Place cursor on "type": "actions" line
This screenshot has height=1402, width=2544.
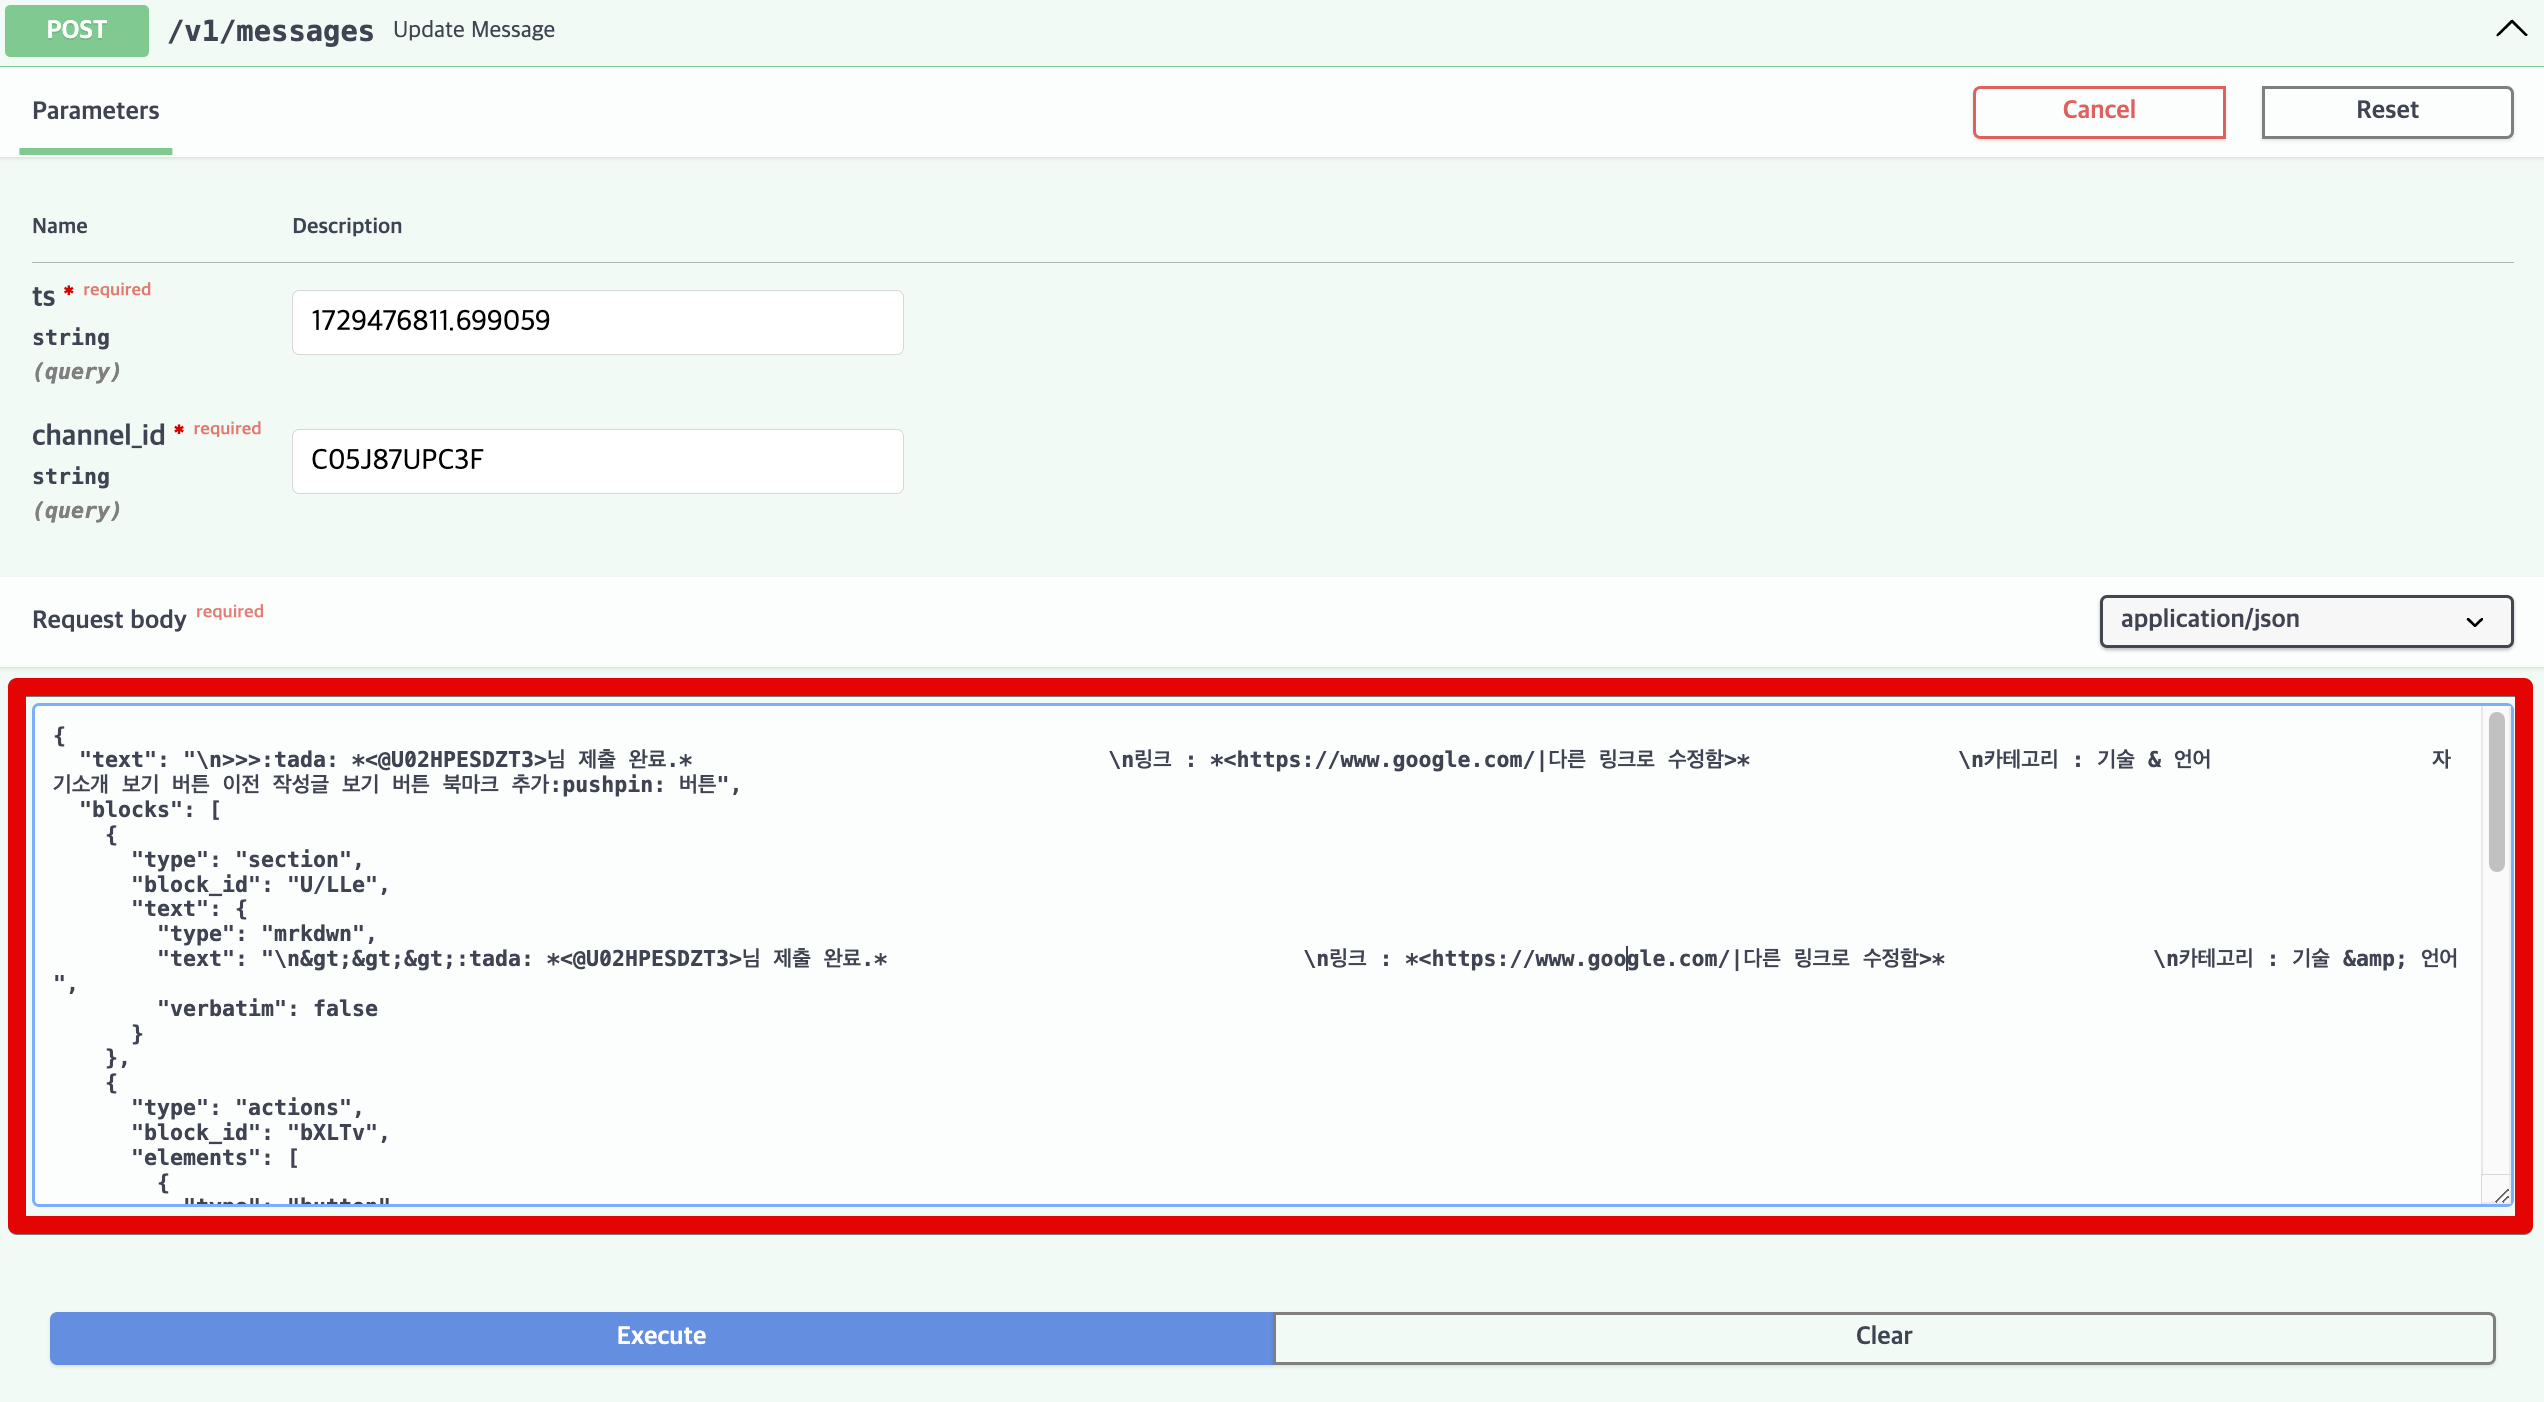tap(247, 1108)
